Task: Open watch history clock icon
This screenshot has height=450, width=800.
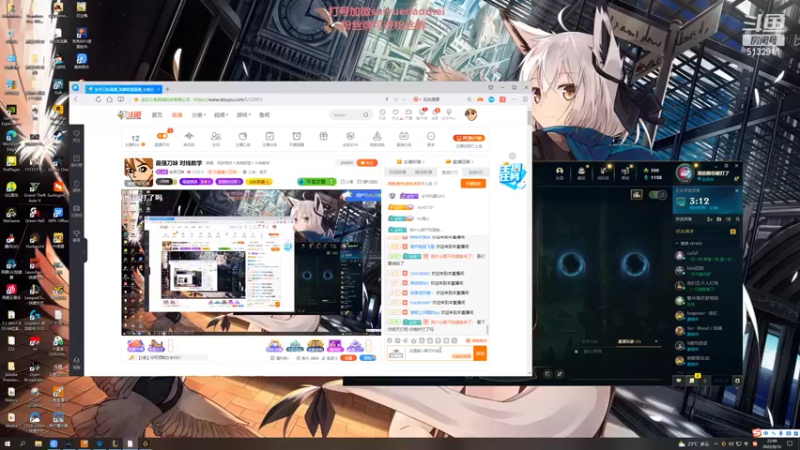Action: 382,114
